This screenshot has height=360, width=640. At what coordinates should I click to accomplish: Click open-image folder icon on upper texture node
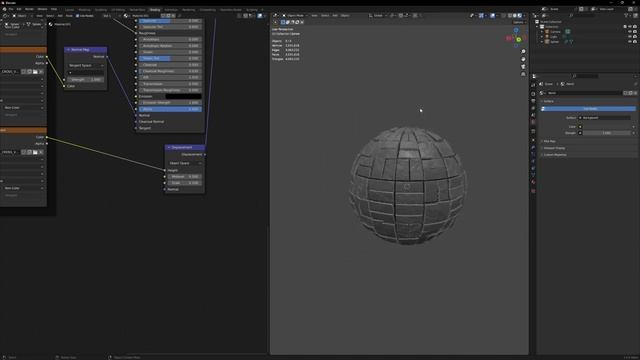(x=35, y=71)
